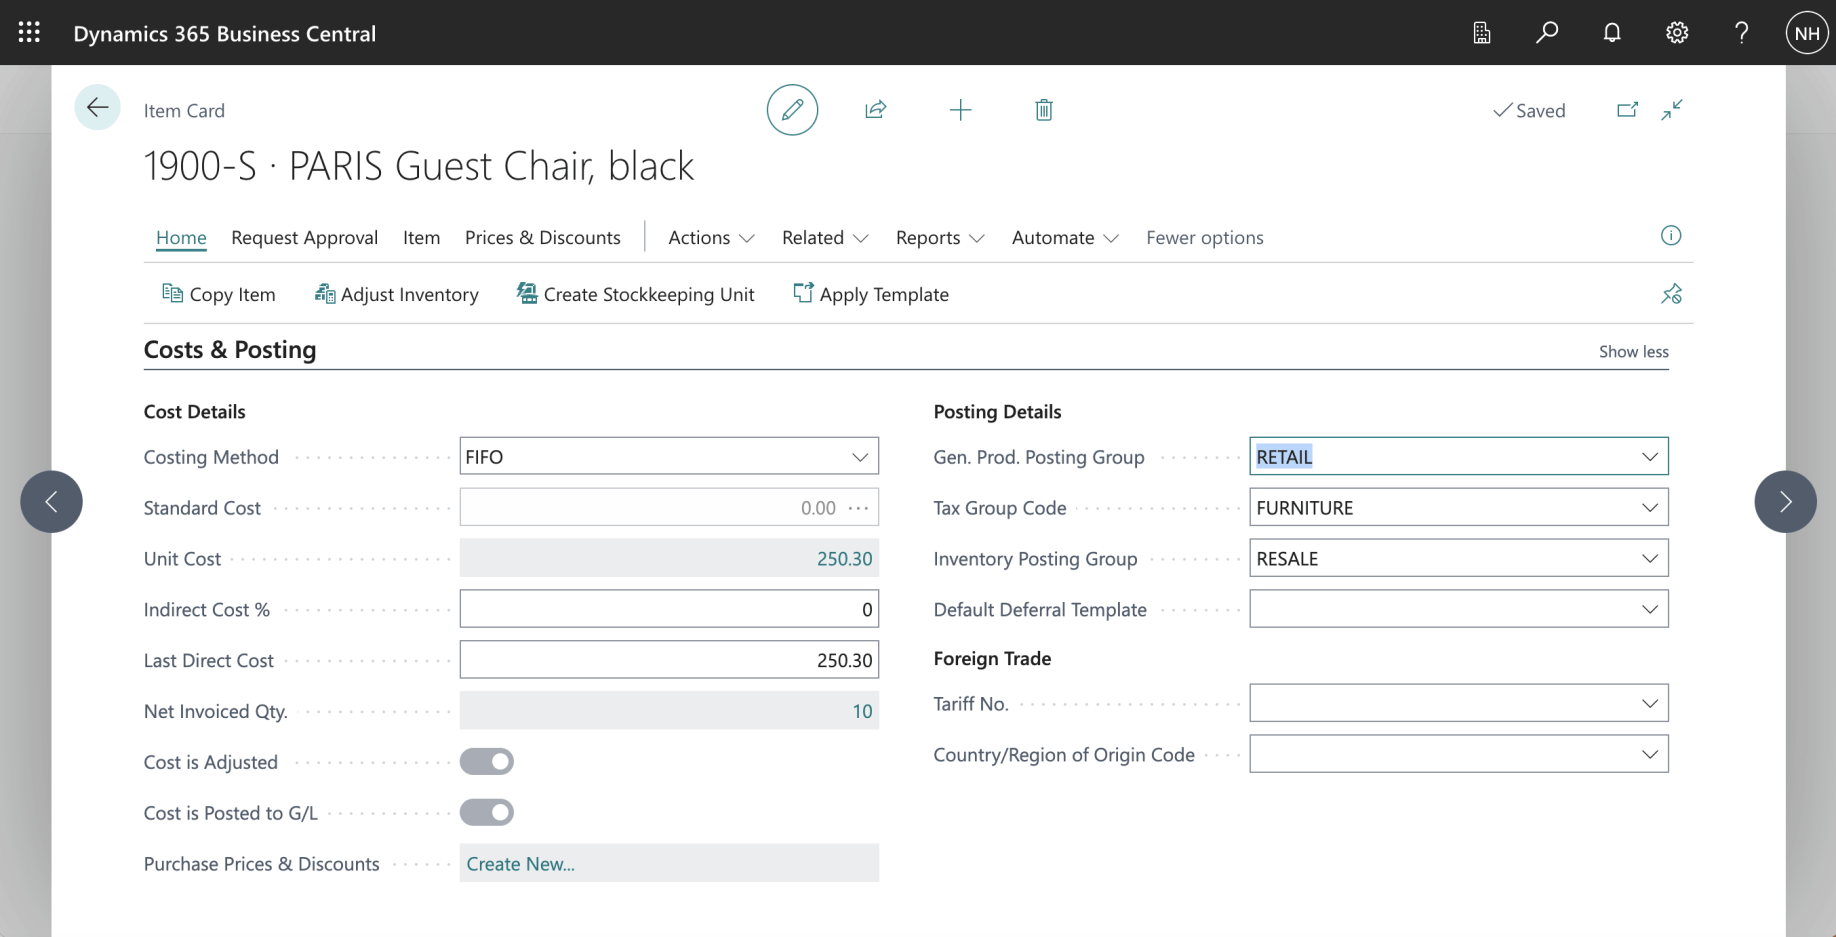Screen dimensions: 1836x937
Task: Open page in new window icon
Action: [1627, 110]
